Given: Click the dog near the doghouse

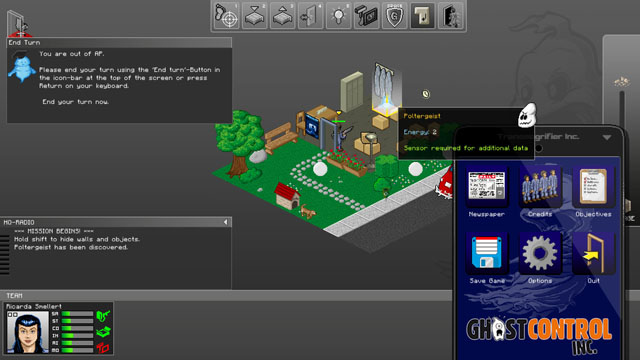Looking at the screenshot, I should click(308, 211).
